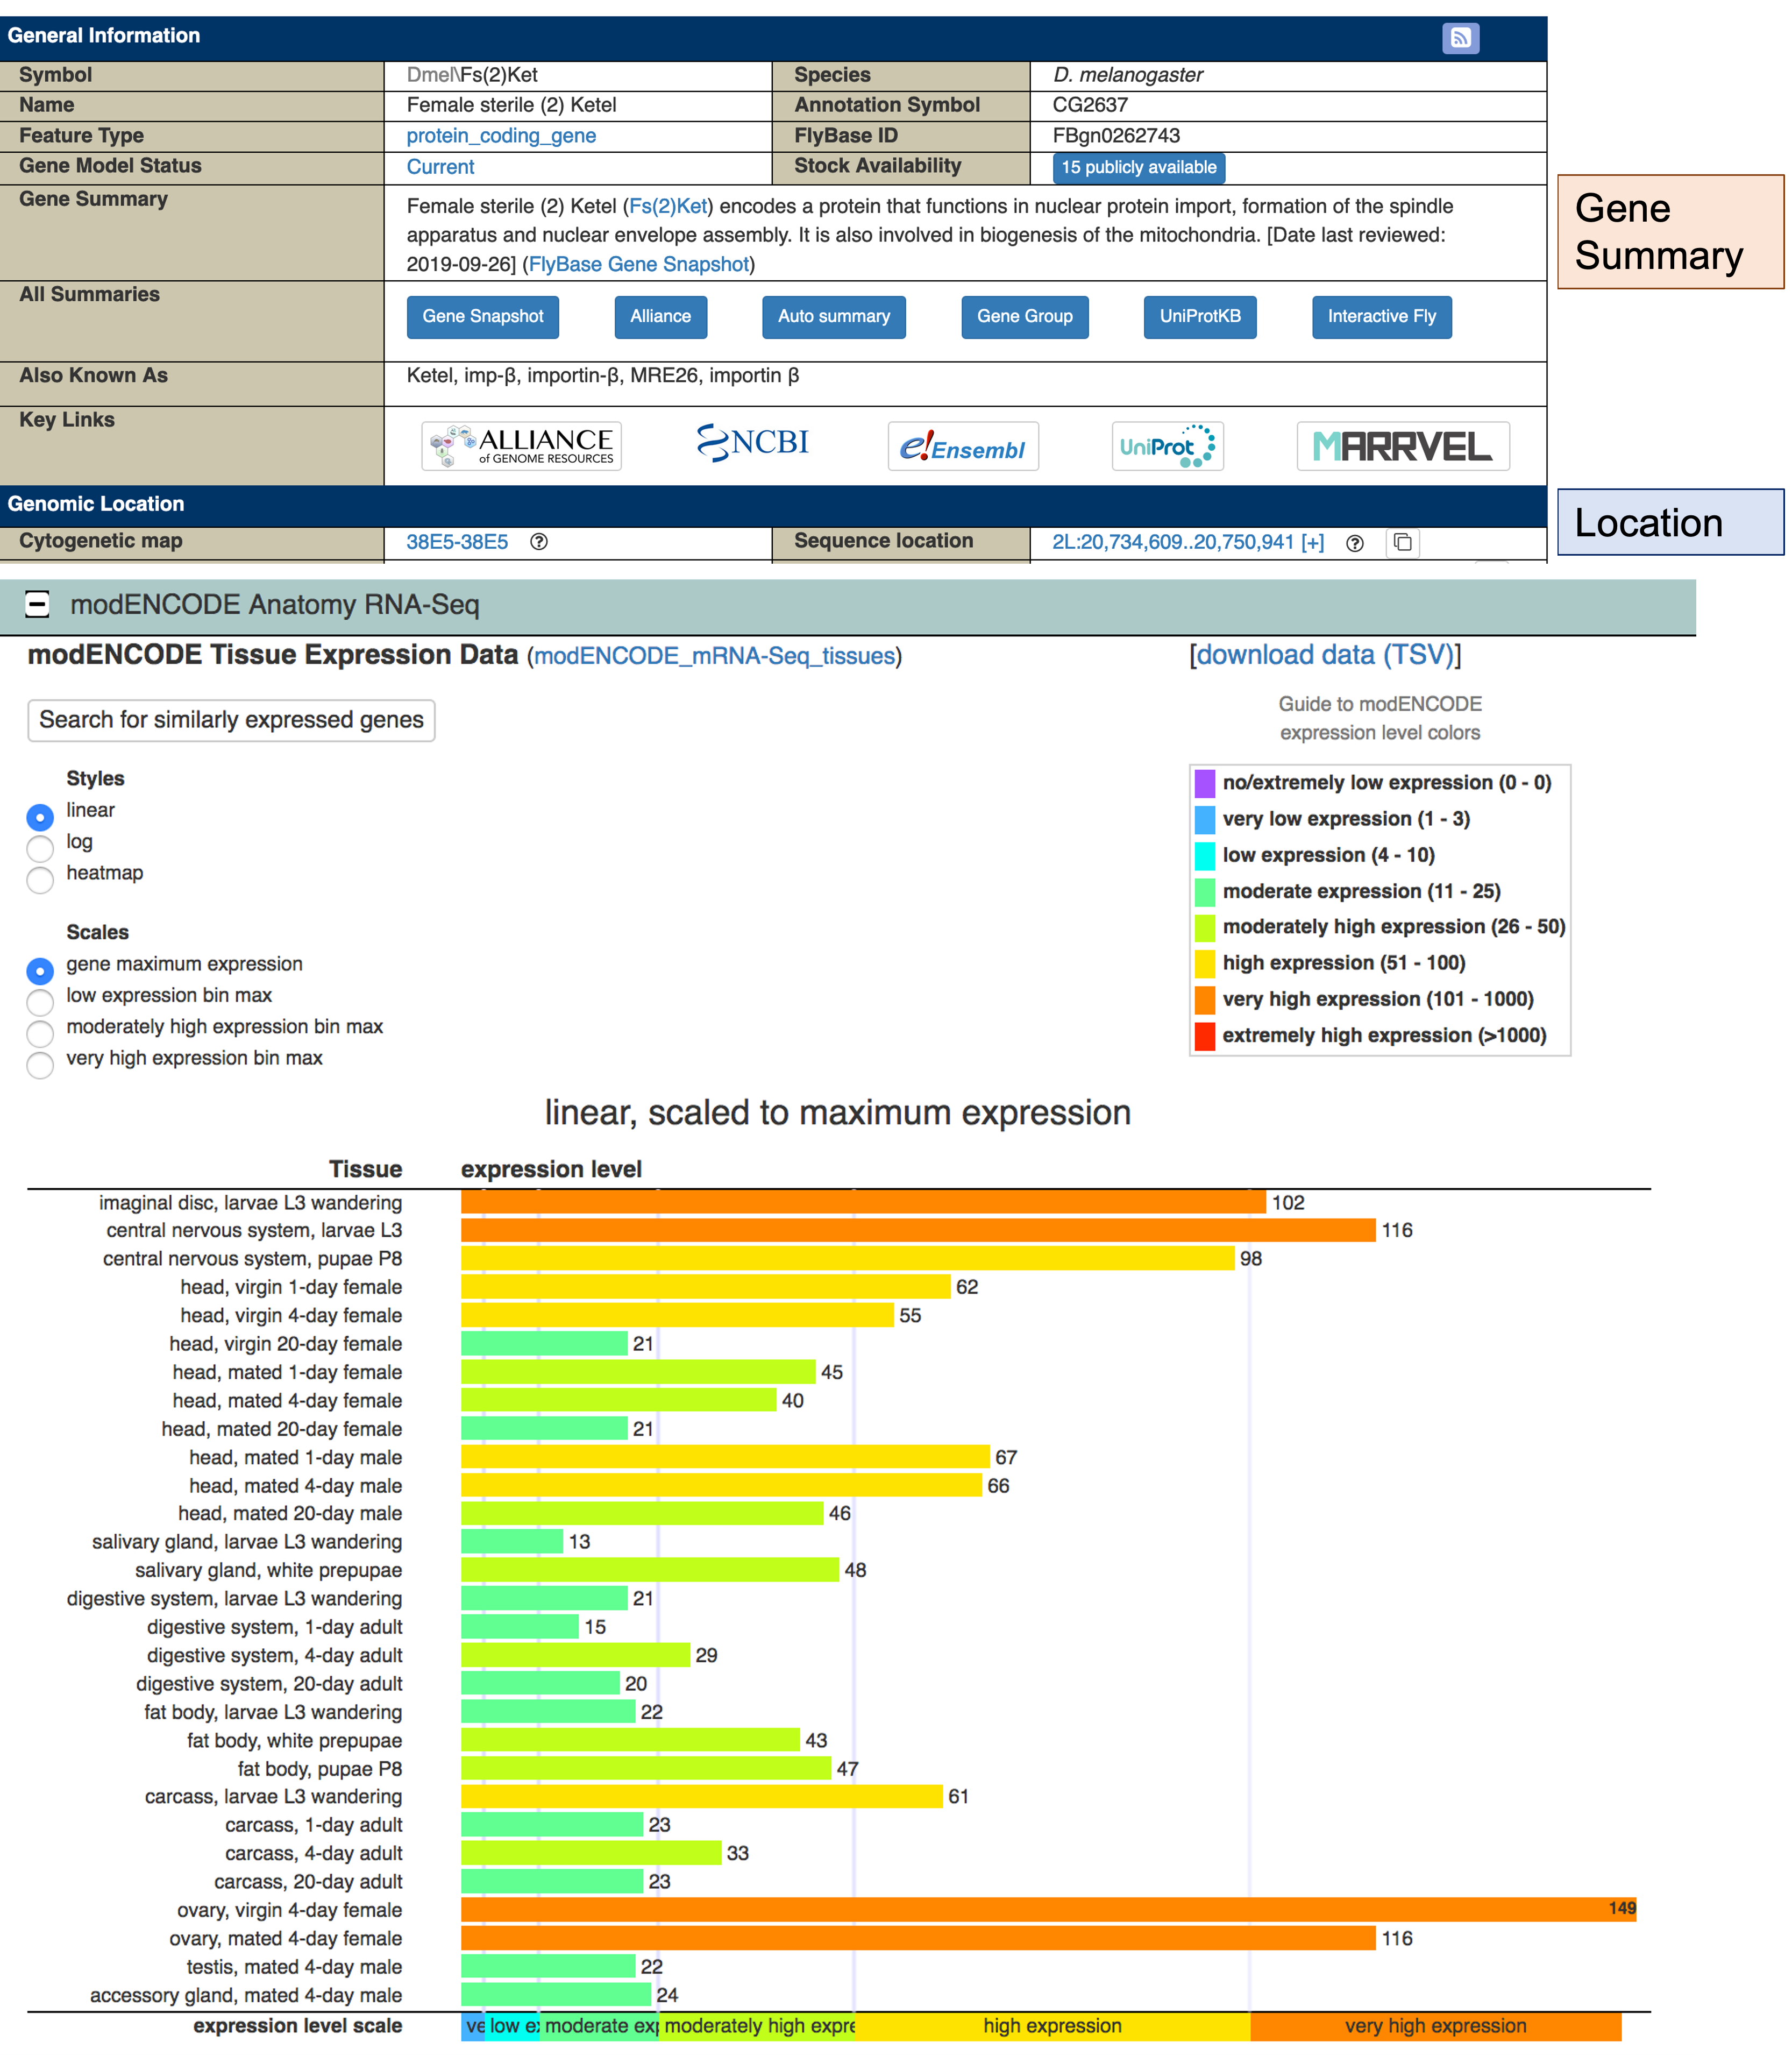Click the high expression scale segment

coord(1052,2026)
